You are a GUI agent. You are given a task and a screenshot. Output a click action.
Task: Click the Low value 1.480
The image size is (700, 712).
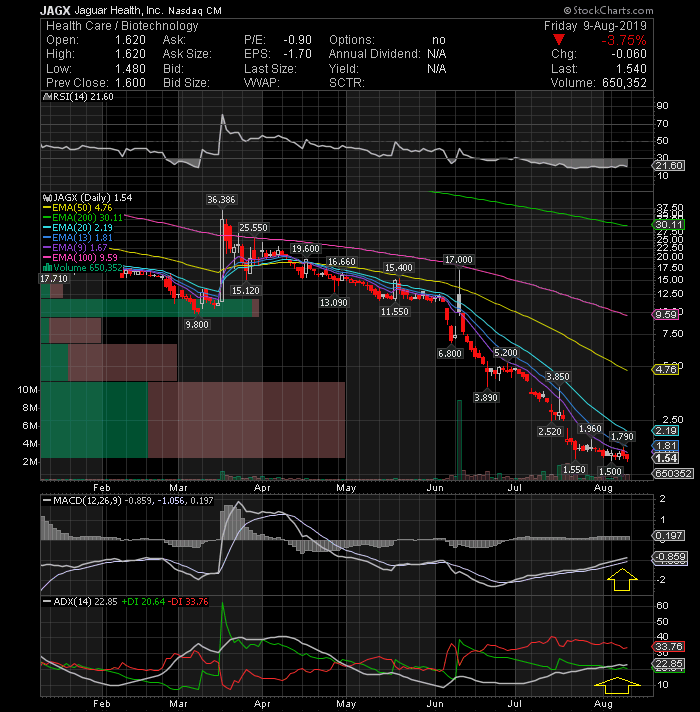pos(130,69)
